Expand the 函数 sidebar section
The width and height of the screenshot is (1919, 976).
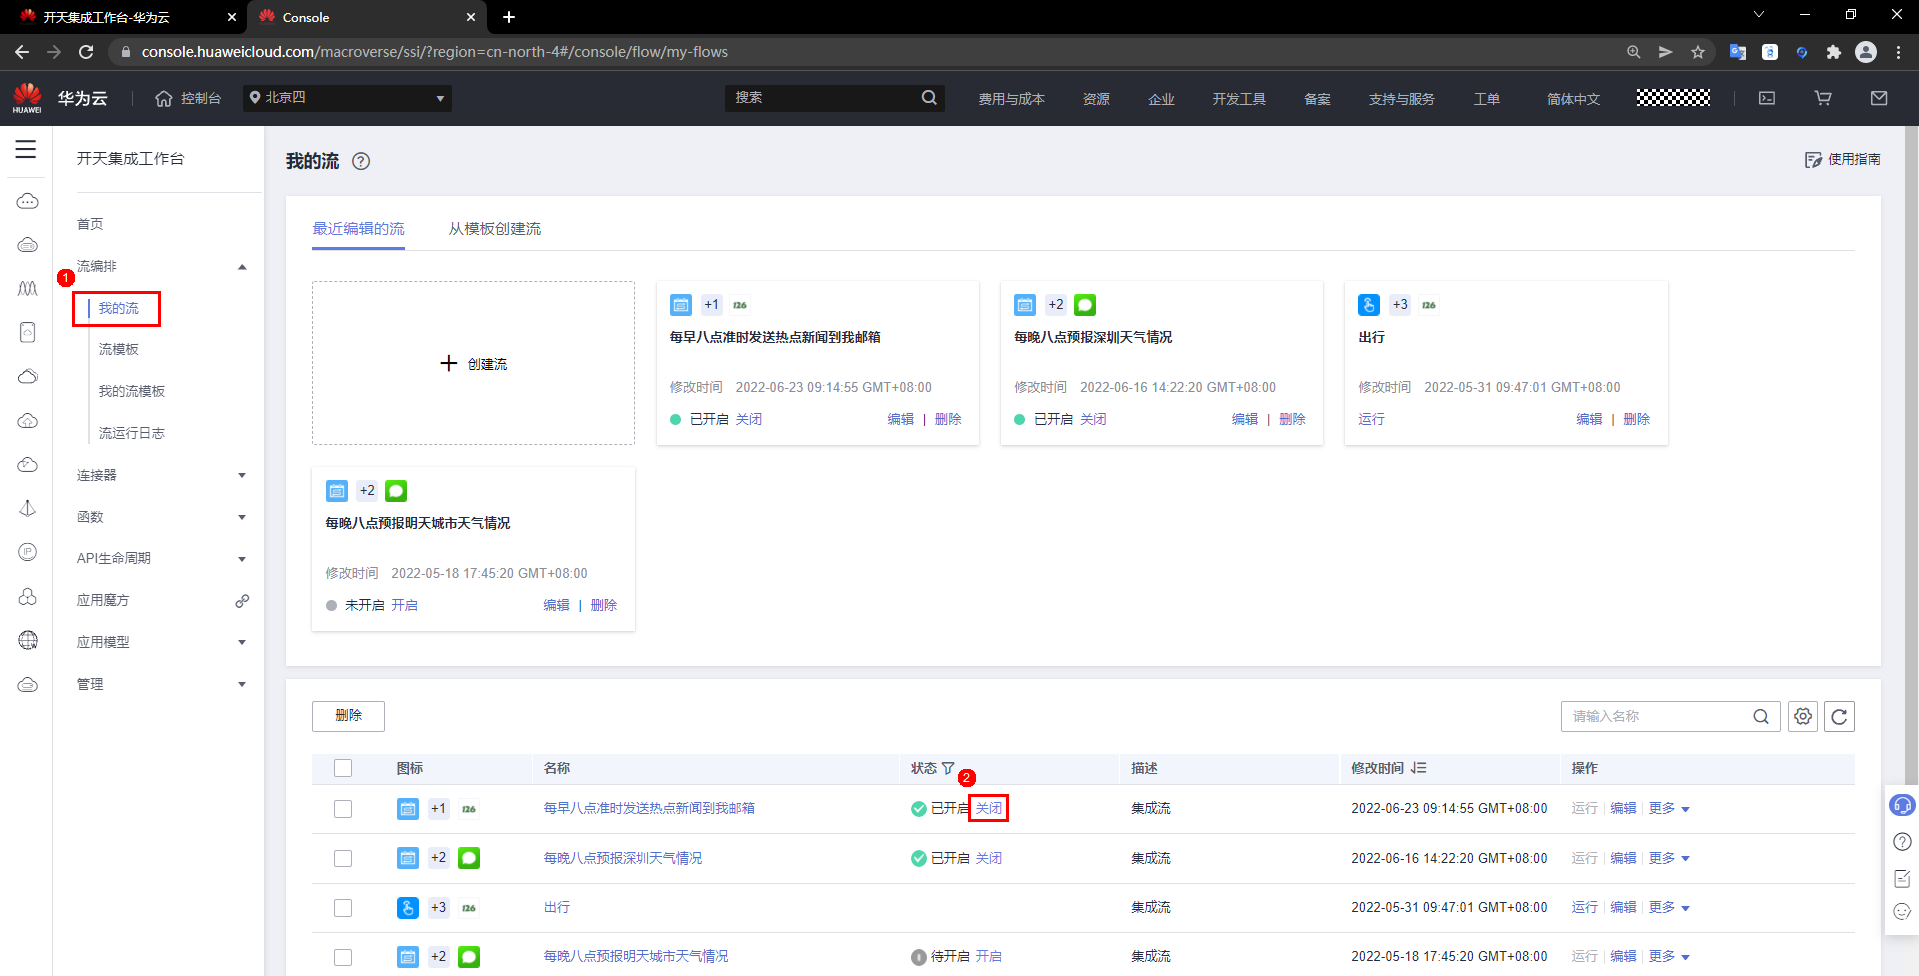coord(242,517)
